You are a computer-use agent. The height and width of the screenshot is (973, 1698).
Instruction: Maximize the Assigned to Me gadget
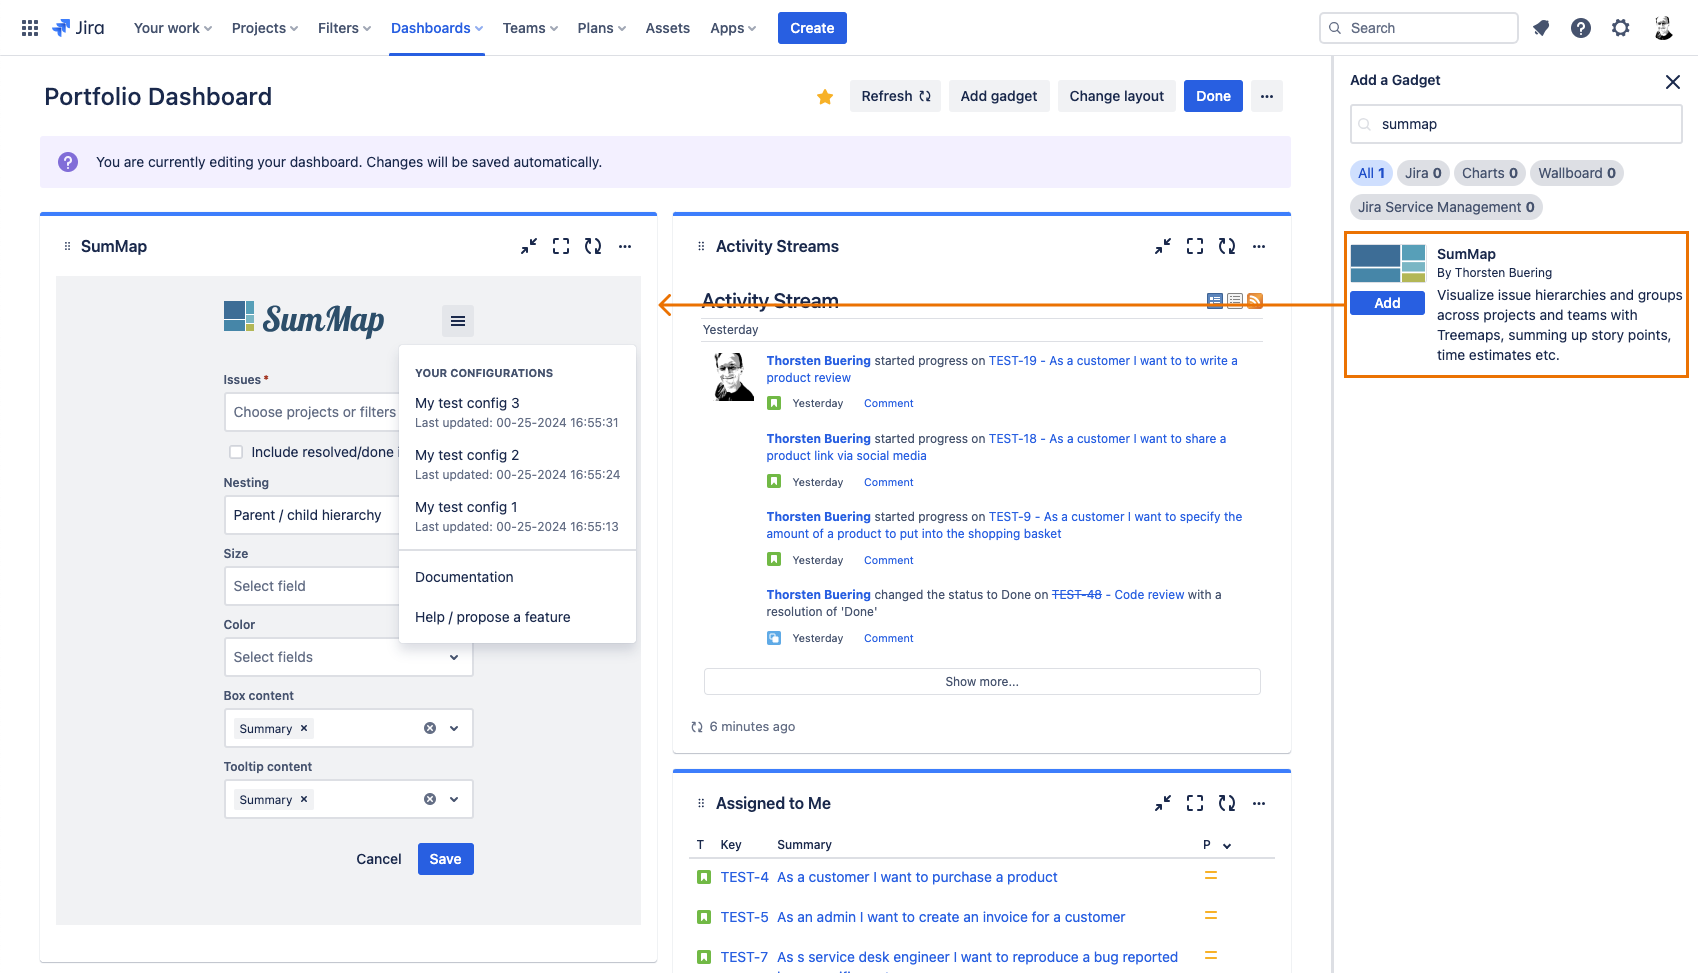click(x=1195, y=803)
